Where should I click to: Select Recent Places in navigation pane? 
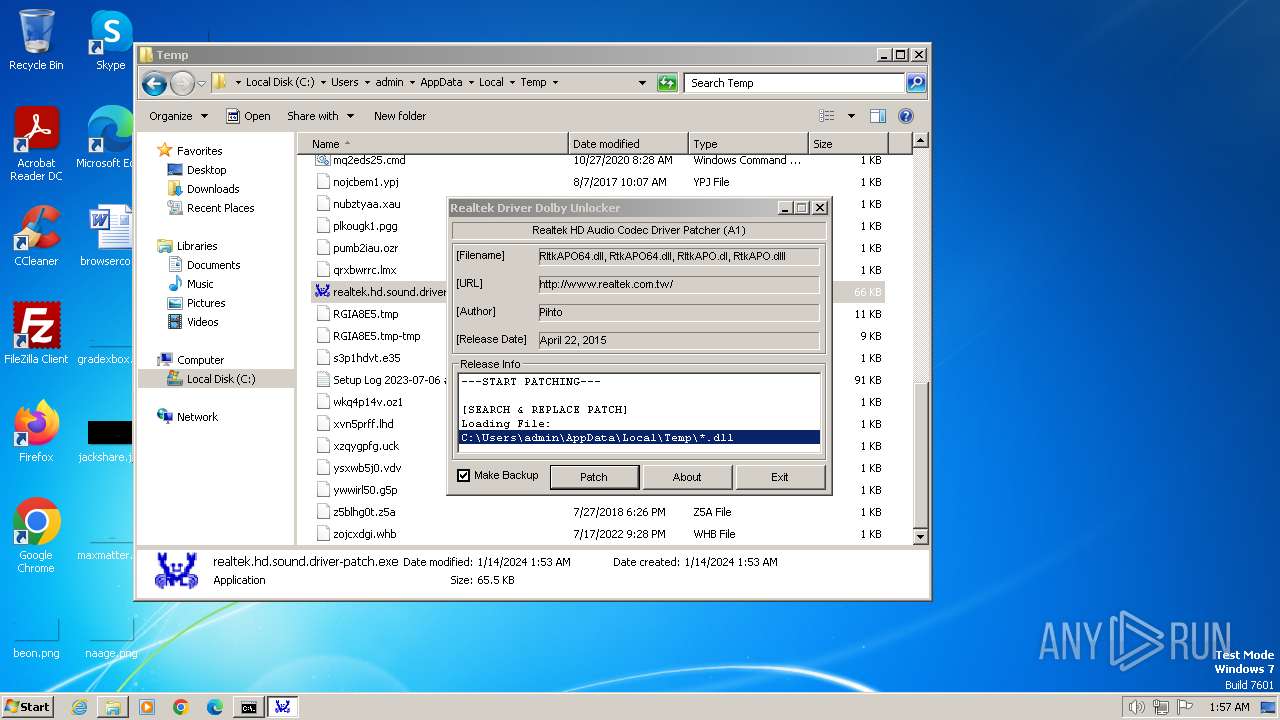point(220,208)
